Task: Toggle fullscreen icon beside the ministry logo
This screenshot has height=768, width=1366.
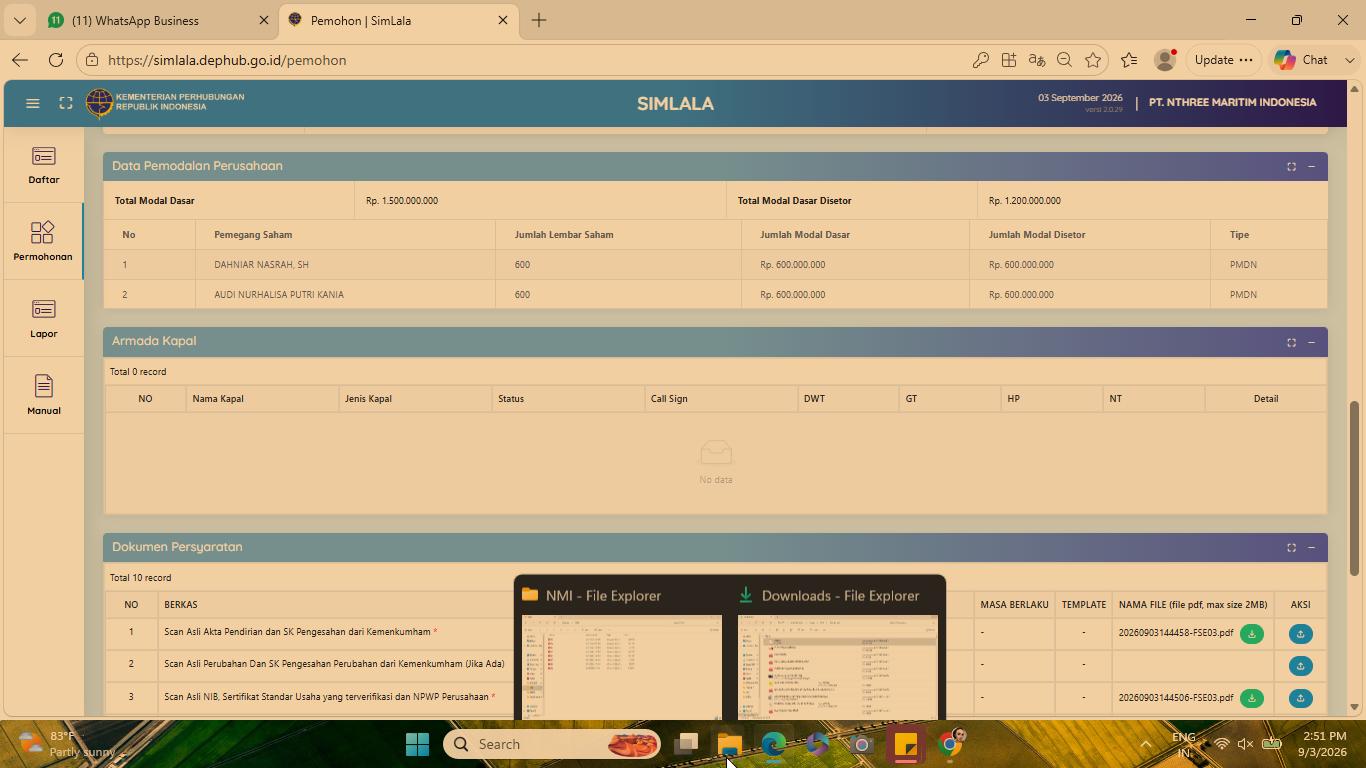Action: [65, 103]
